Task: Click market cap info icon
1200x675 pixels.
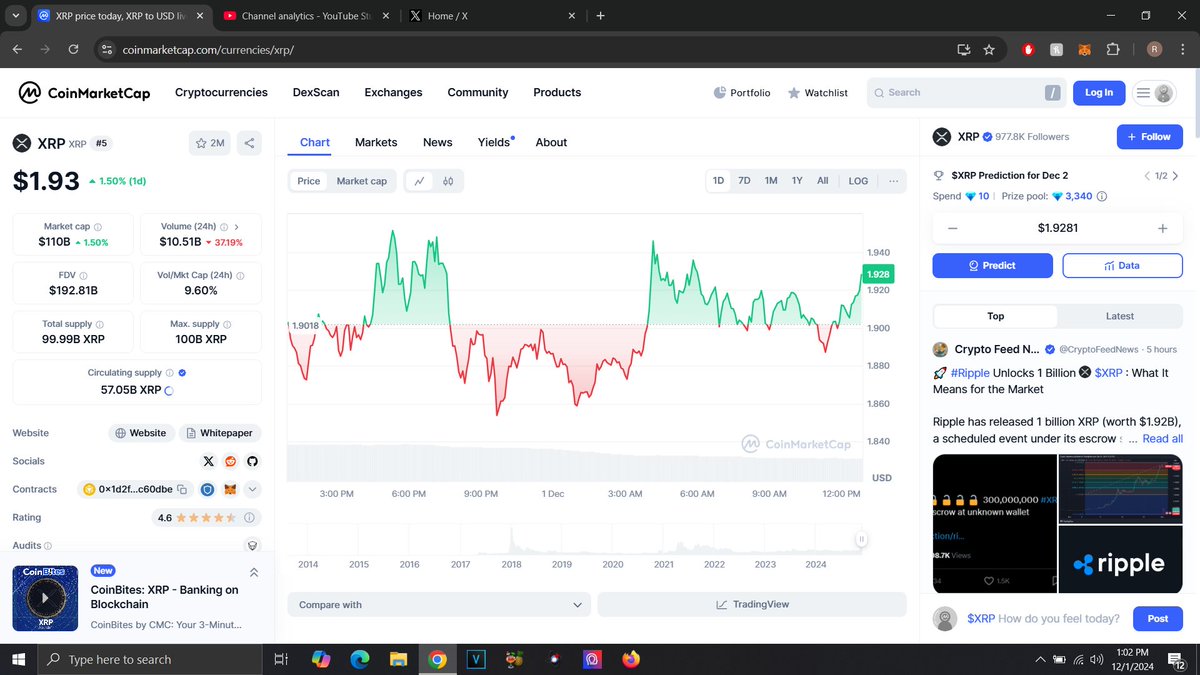Action: click(x=97, y=227)
